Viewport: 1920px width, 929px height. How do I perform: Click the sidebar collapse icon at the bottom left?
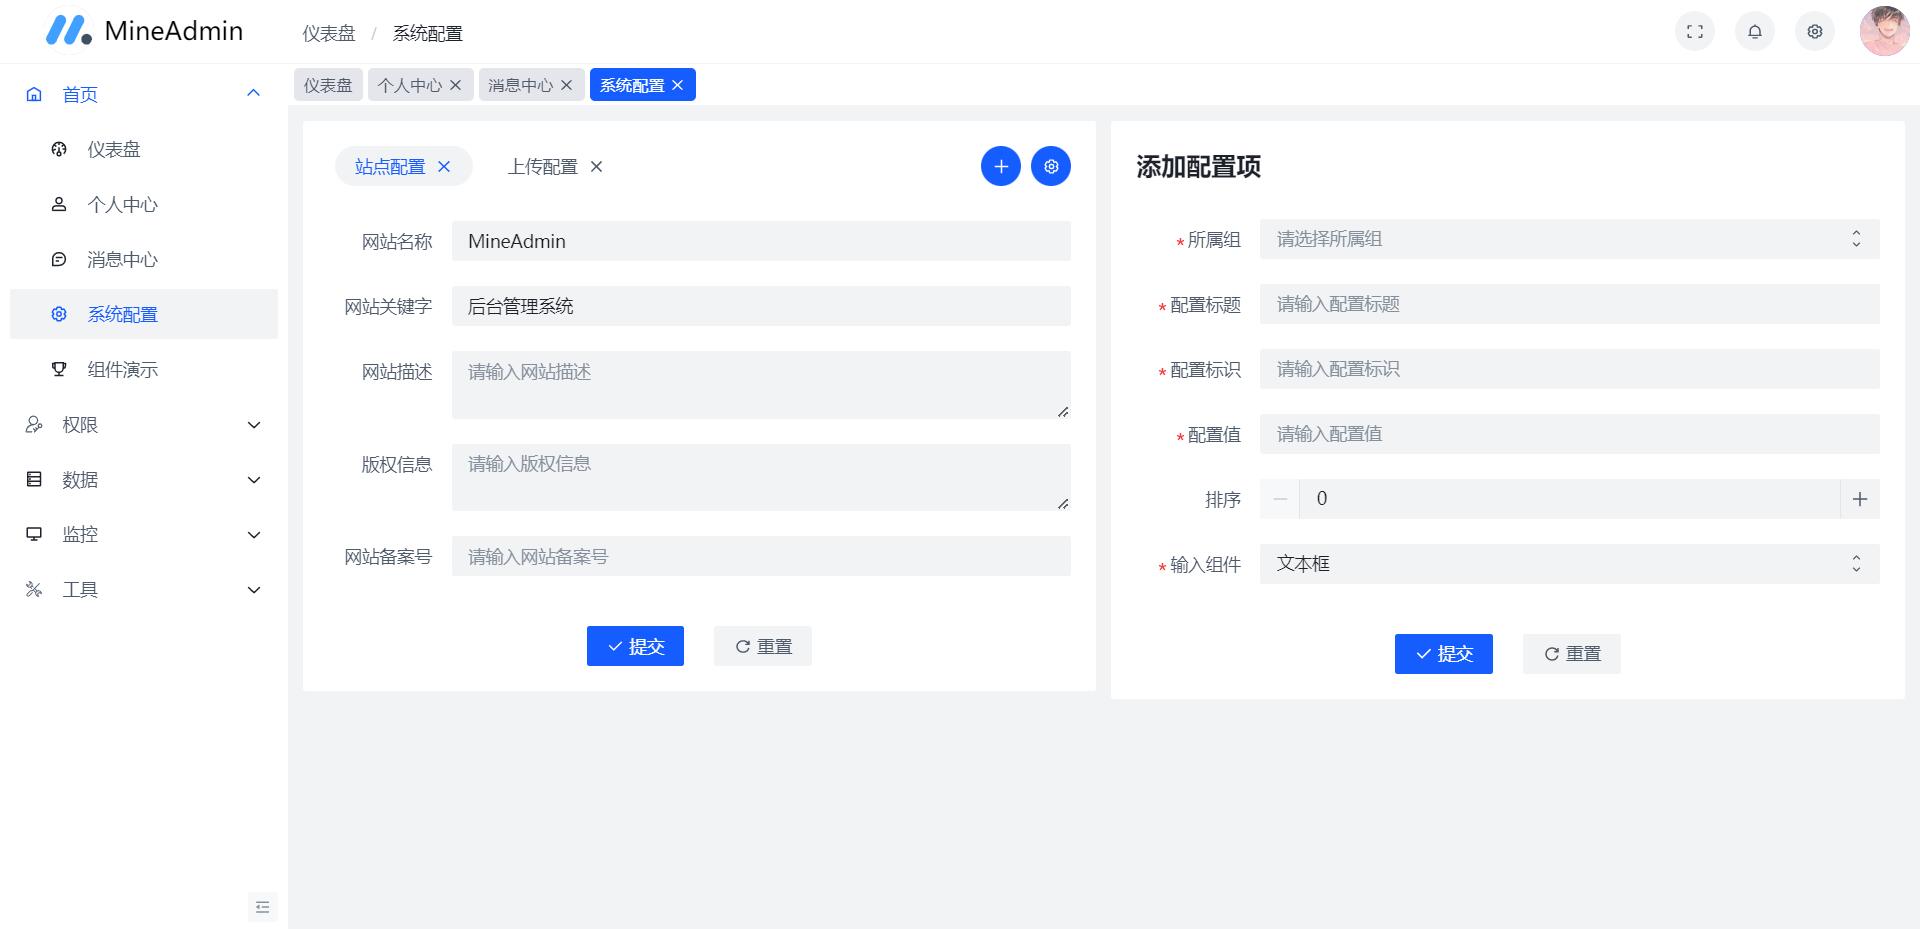click(262, 907)
